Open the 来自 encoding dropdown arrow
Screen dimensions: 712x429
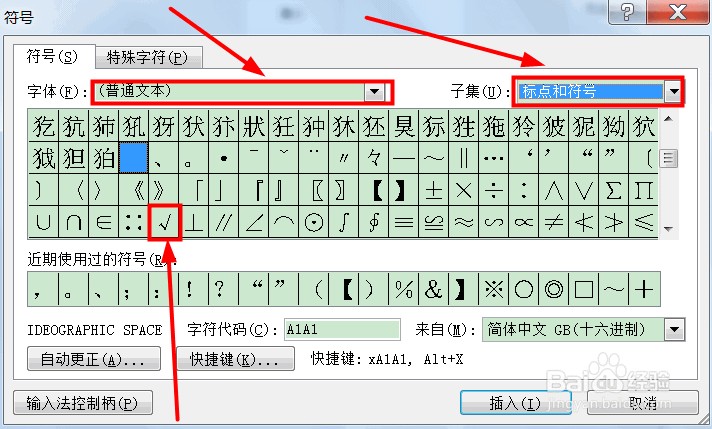[674, 330]
